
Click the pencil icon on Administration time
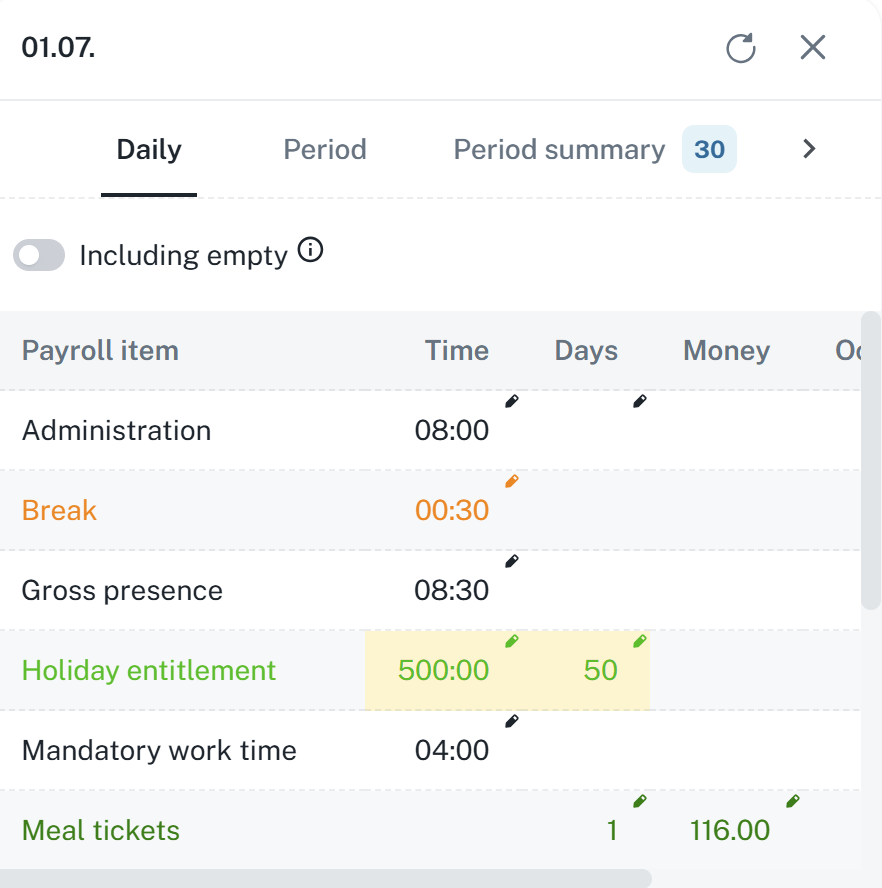coord(512,401)
